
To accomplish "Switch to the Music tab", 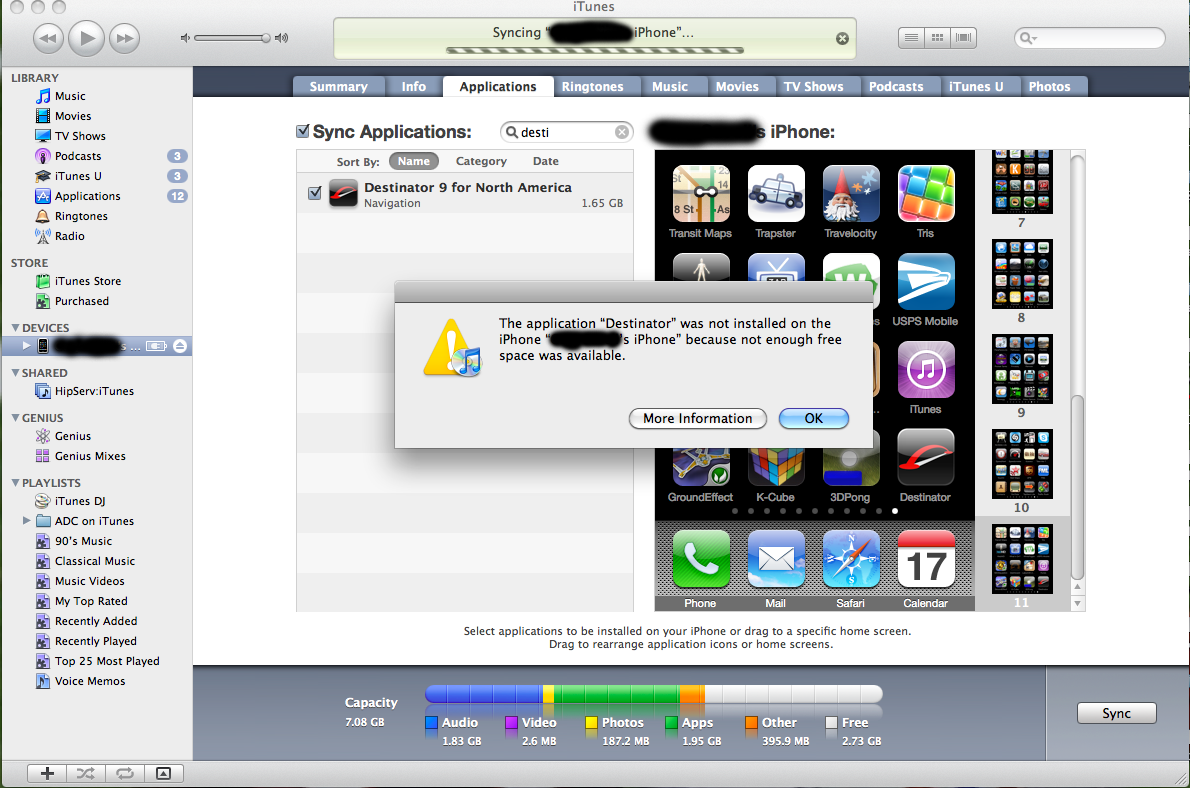I will pos(670,87).
